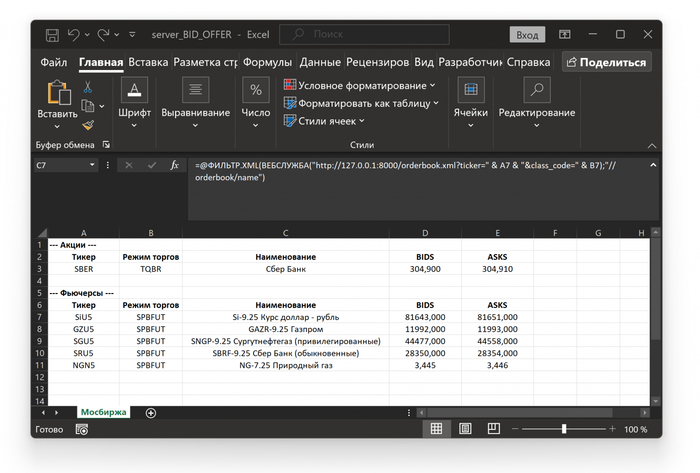This screenshot has width=700, height=473.
Task: Switch to the Данные ribbon tab
Action: pyautogui.click(x=320, y=62)
